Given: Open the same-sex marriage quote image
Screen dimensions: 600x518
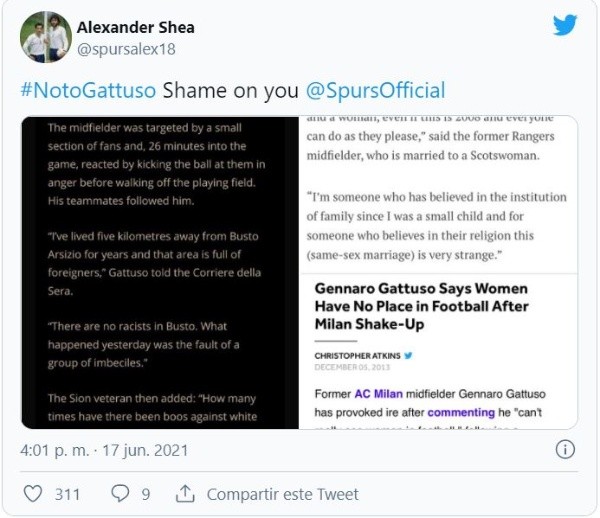Looking at the screenshot, I should coord(439,194).
